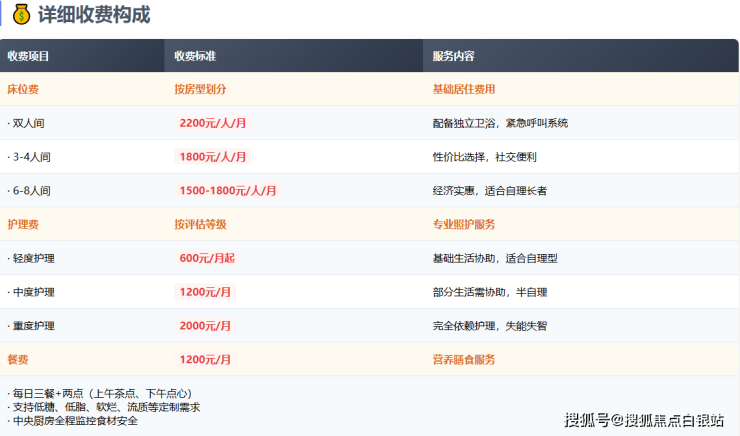Click the 完全依赖护理，失能失智 description
Viewport: 740px width, 436px height.
click(489, 326)
